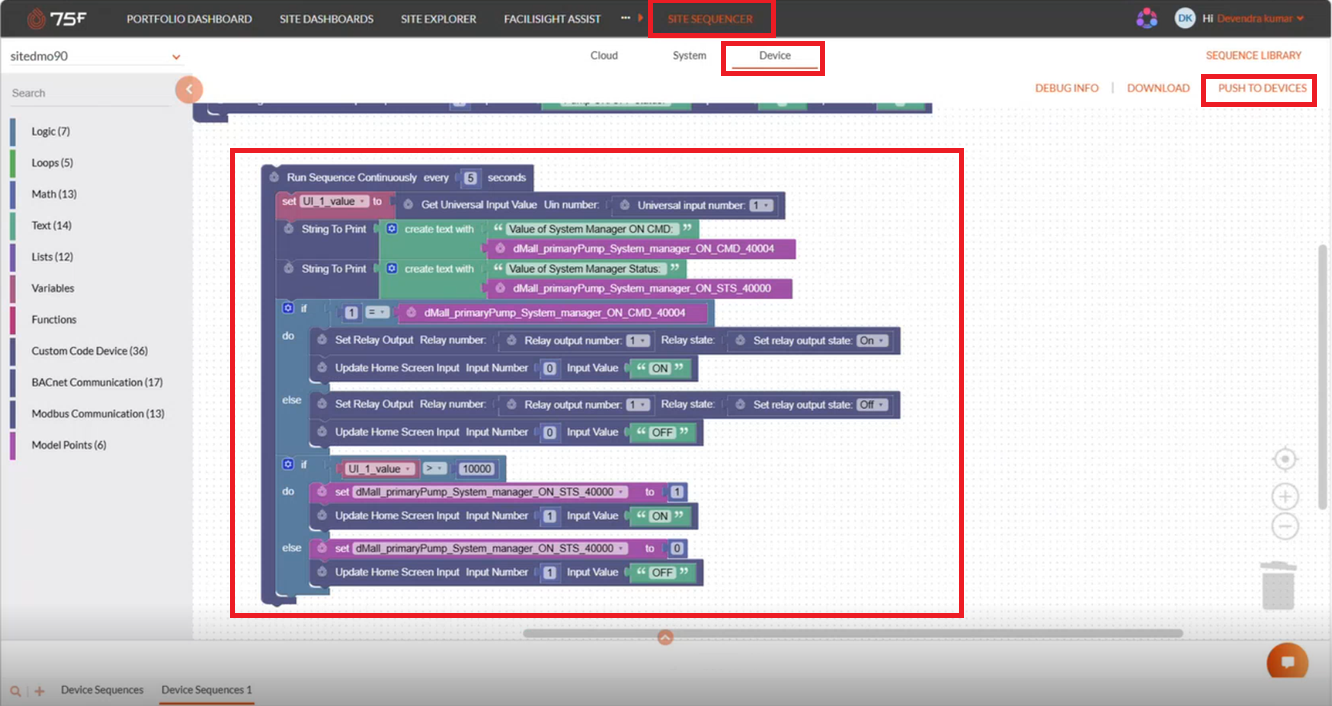Open the equals operator dropdown in first if
Image resolution: width=1332 pixels, height=706 pixels.
tap(377, 313)
